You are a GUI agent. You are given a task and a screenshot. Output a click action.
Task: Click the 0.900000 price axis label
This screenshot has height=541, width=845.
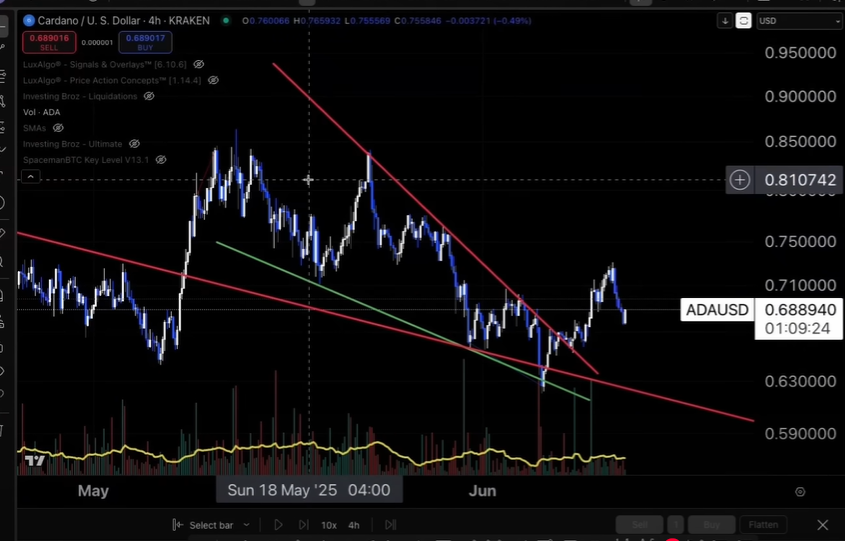[800, 96]
